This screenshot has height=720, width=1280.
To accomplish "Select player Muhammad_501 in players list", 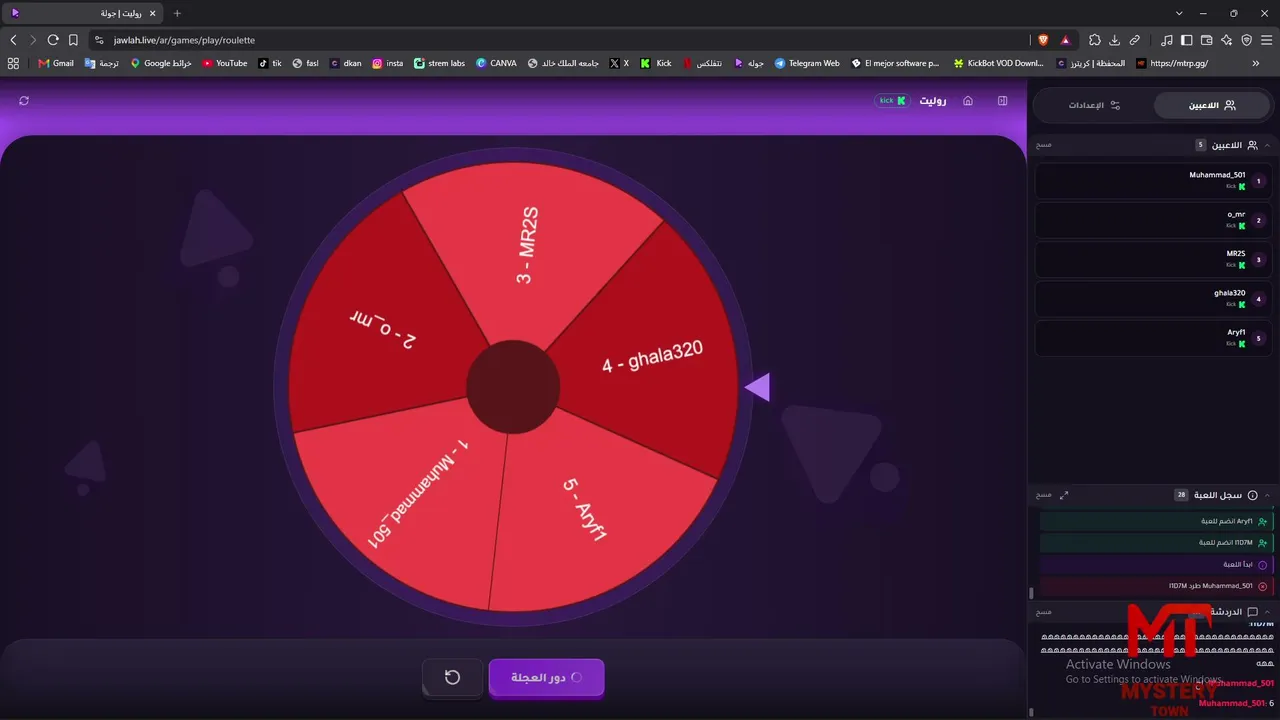I will coord(1153,181).
